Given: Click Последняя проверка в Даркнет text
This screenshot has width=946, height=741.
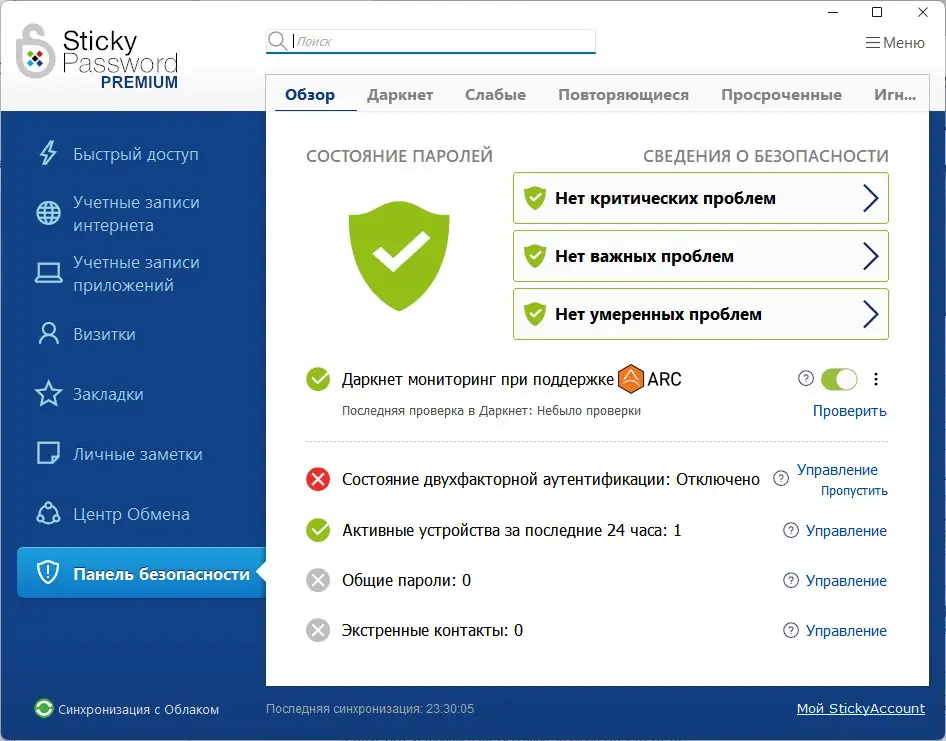Looking at the screenshot, I should click(x=491, y=410).
